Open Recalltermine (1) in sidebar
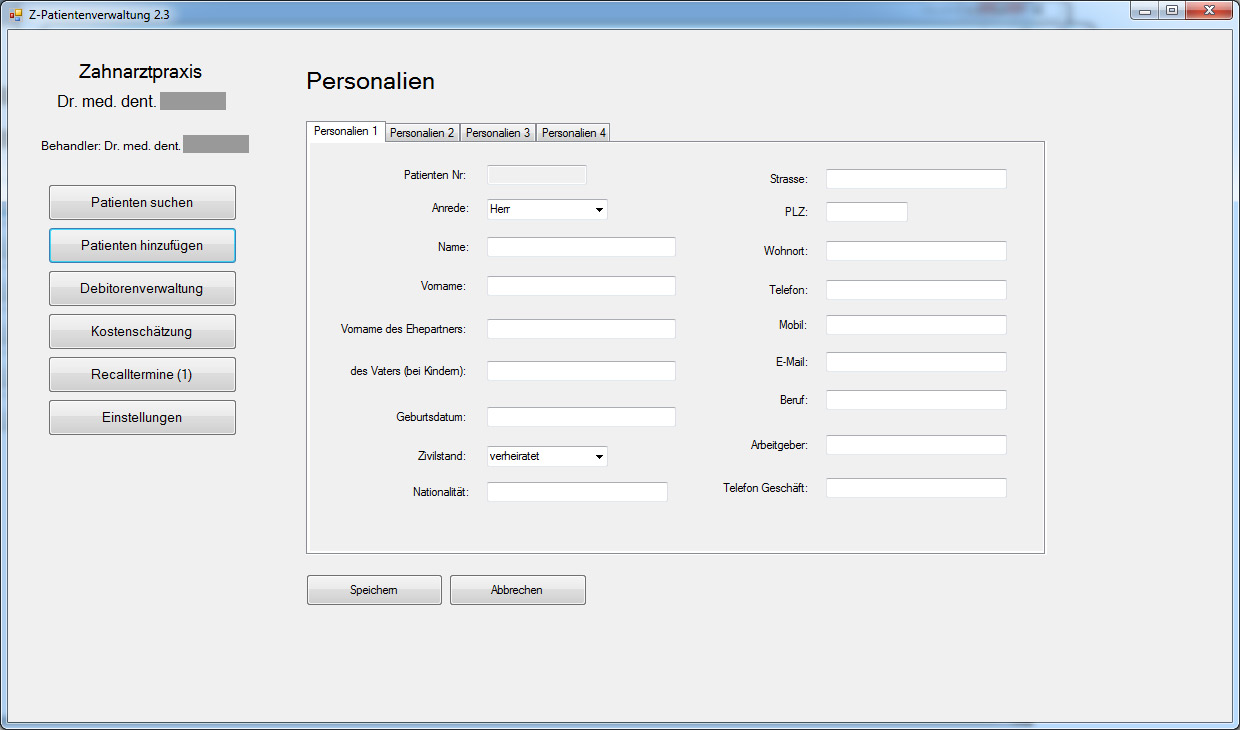Image resolution: width=1240 pixels, height=730 pixels. [142, 375]
